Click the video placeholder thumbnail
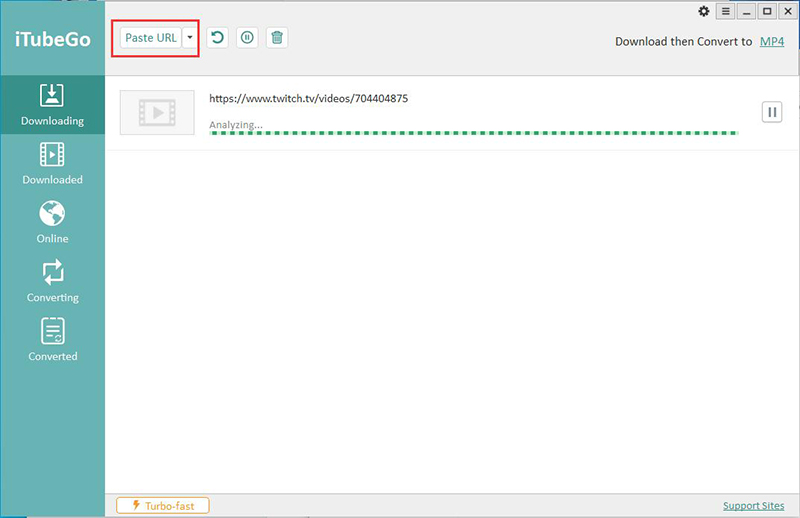 click(157, 112)
